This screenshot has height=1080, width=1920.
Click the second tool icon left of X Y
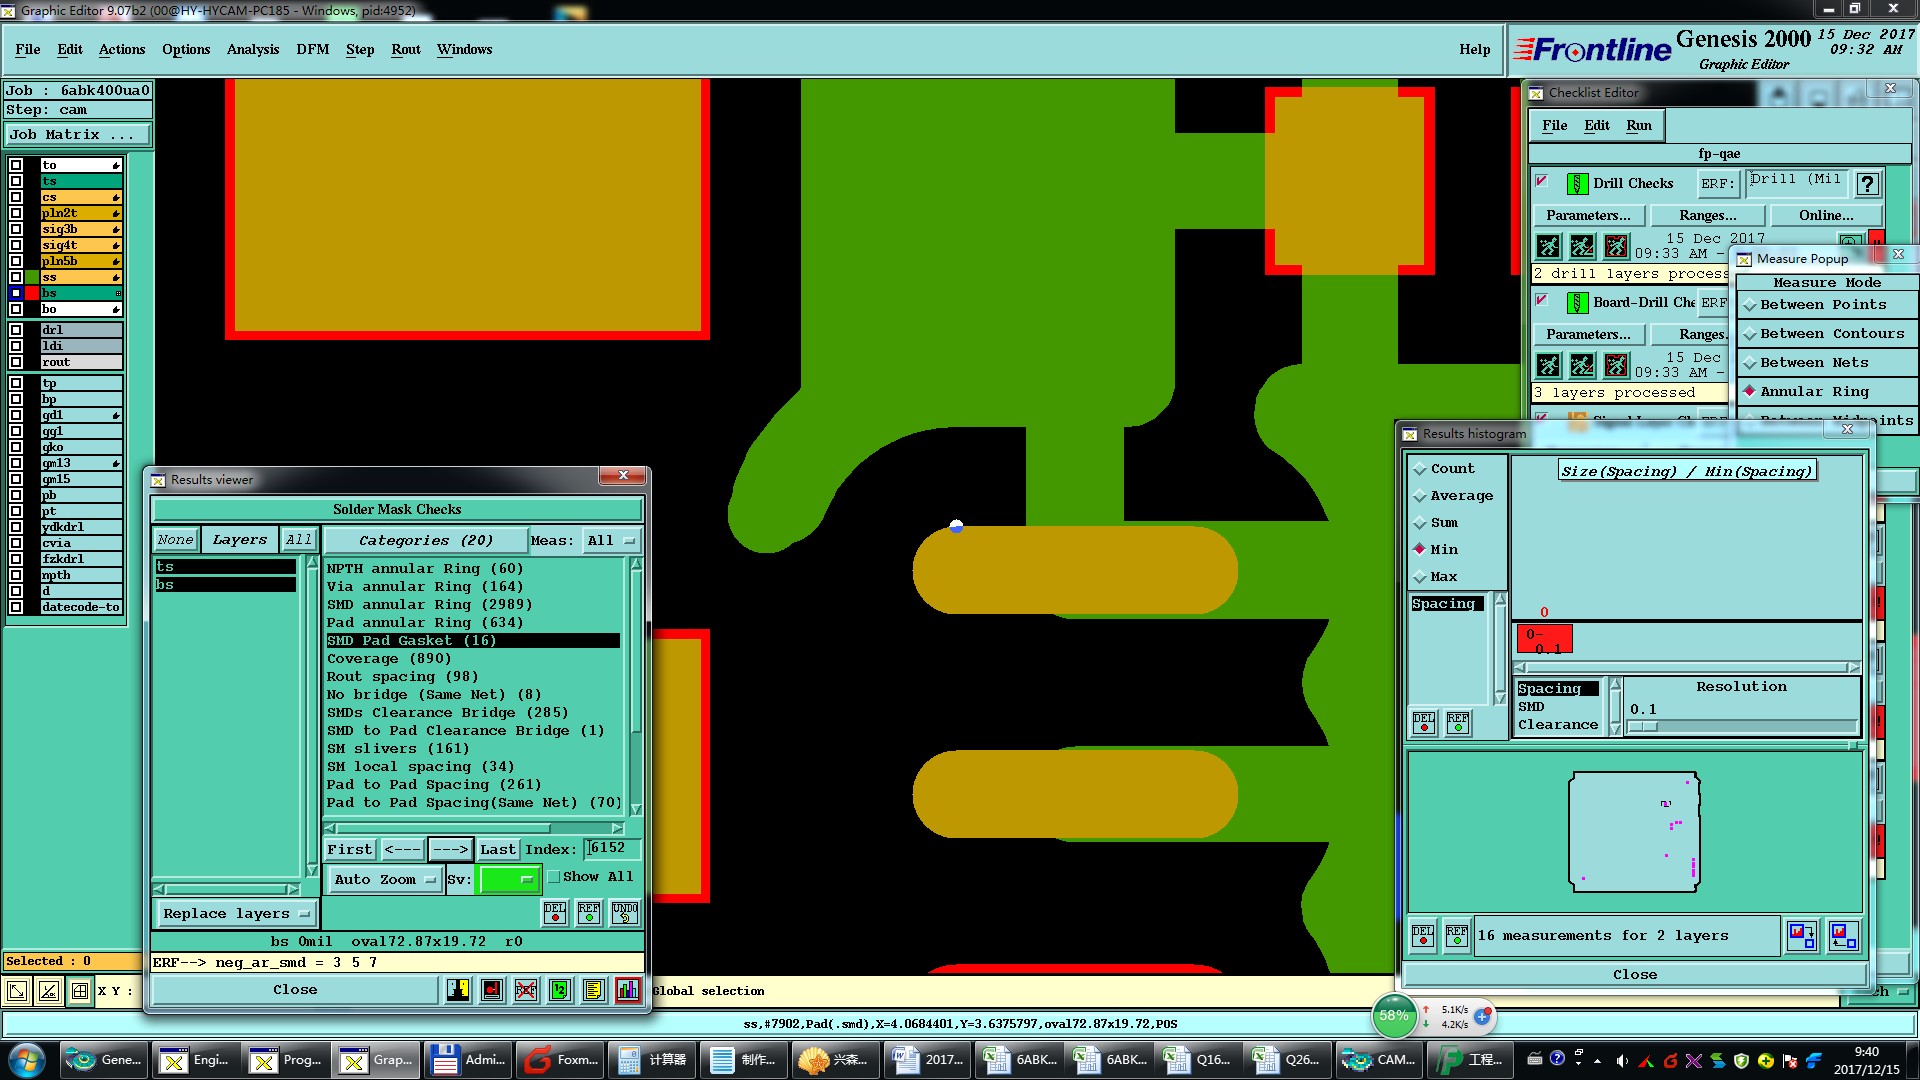pos(48,991)
